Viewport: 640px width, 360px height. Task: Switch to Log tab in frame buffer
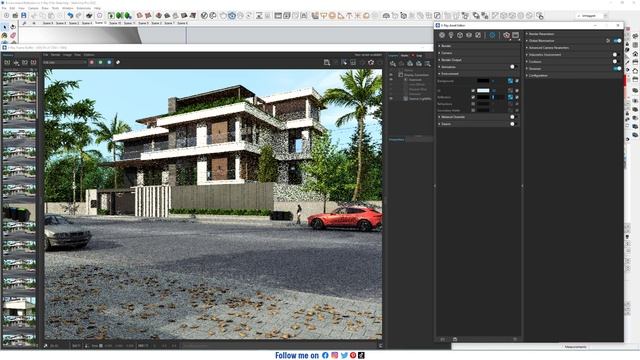coord(419,56)
